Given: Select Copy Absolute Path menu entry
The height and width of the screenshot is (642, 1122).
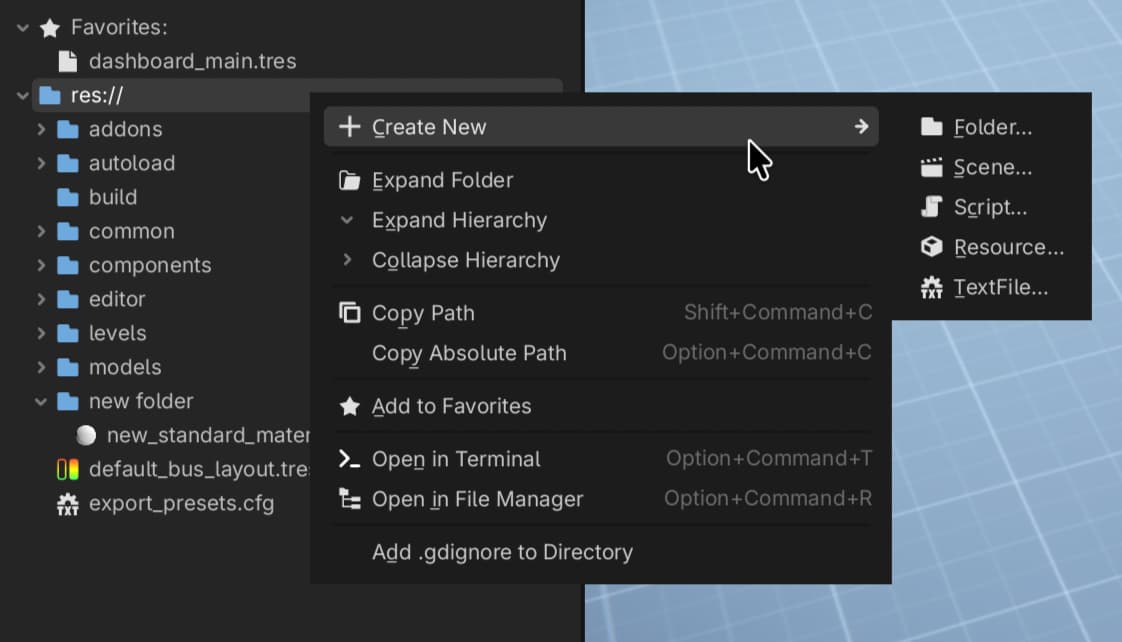Looking at the screenshot, I should (469, 353).
